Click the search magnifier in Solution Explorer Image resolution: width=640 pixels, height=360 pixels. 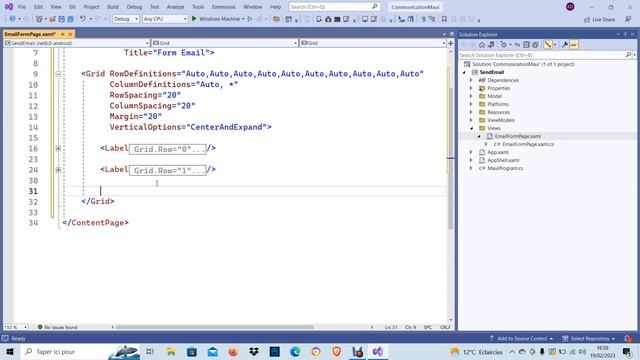click(628, 55)
